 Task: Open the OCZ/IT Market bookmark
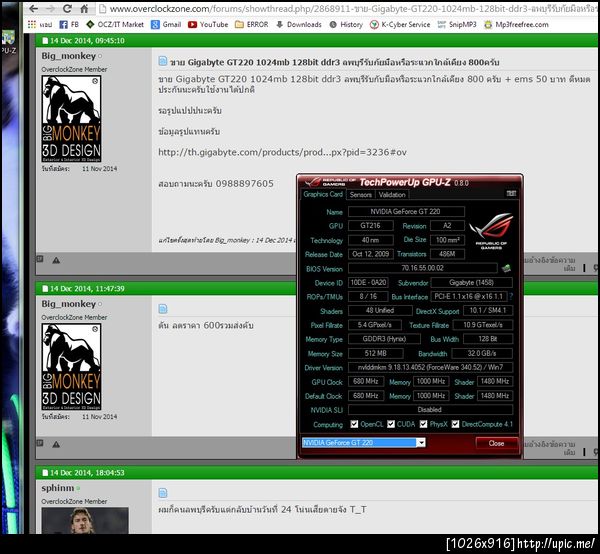point(114,24)
